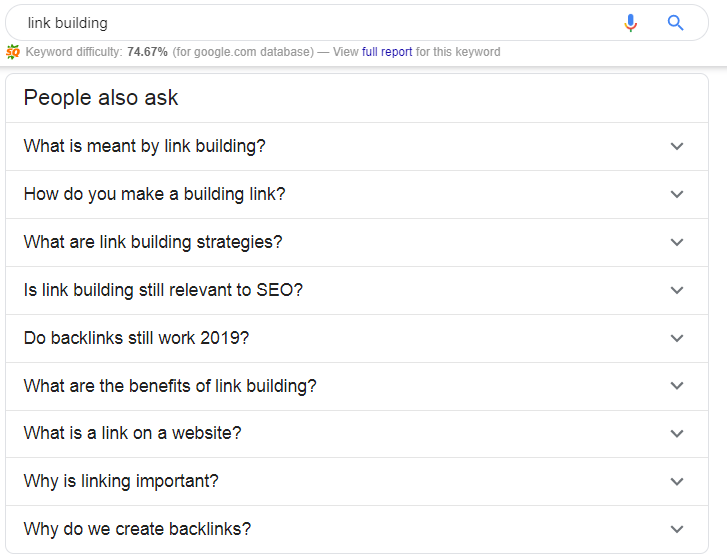Click the blue magnifying glass search icon

click(x=676, y=23)
